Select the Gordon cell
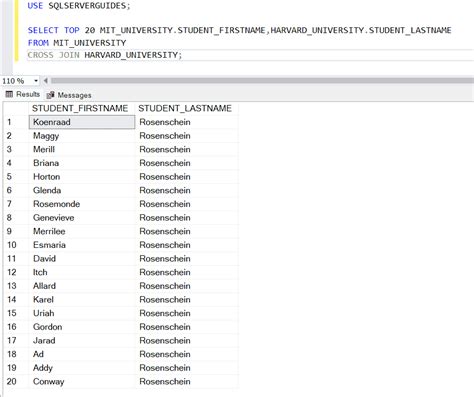474x397 pixels. [82, 327]
